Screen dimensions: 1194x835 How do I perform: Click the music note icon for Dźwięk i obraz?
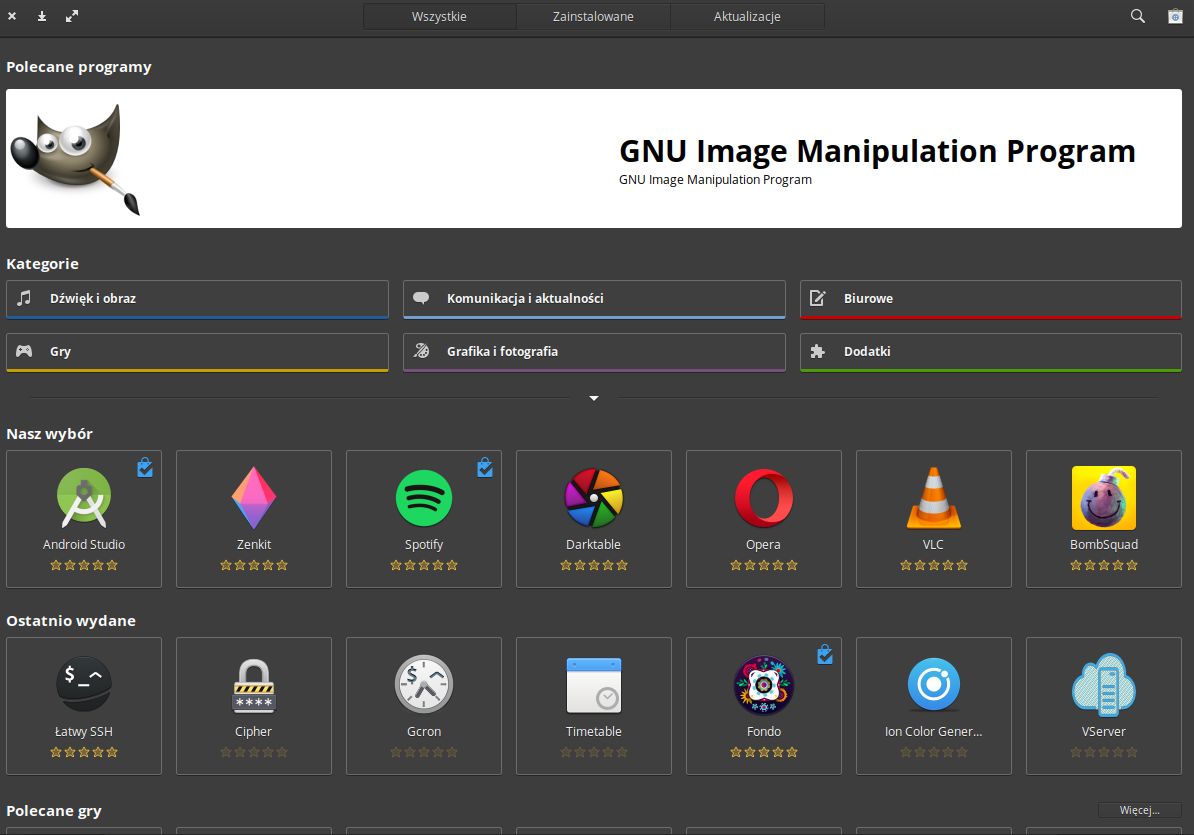tap(24, 298)
